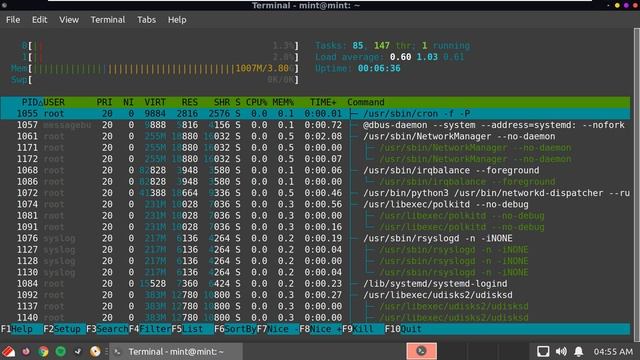Select irqbalance row with PID 1068

coord(315,170)
